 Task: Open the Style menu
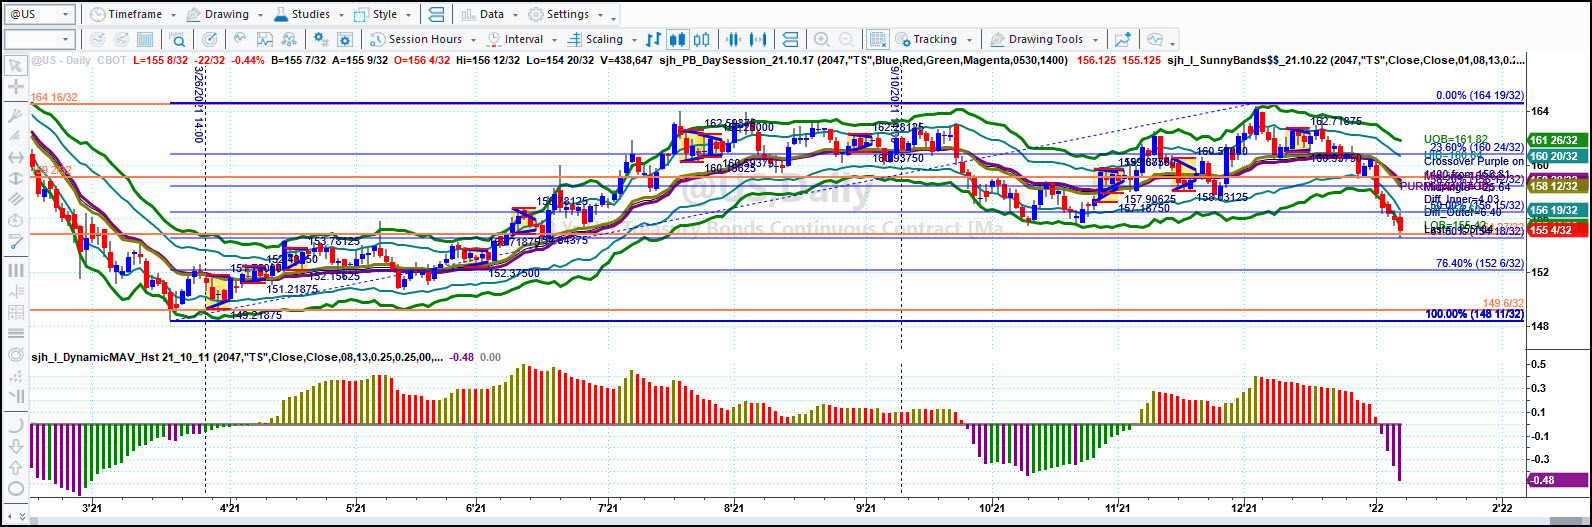point(383,14)
